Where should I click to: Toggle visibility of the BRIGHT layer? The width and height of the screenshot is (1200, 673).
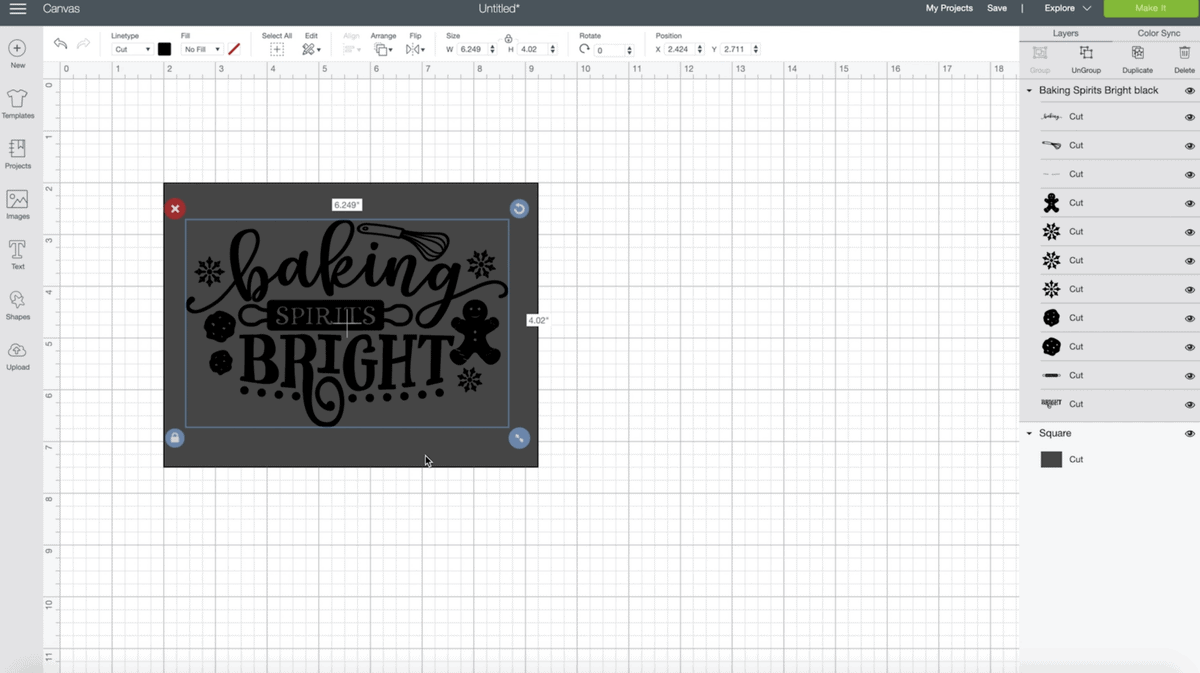point(1190,405)
